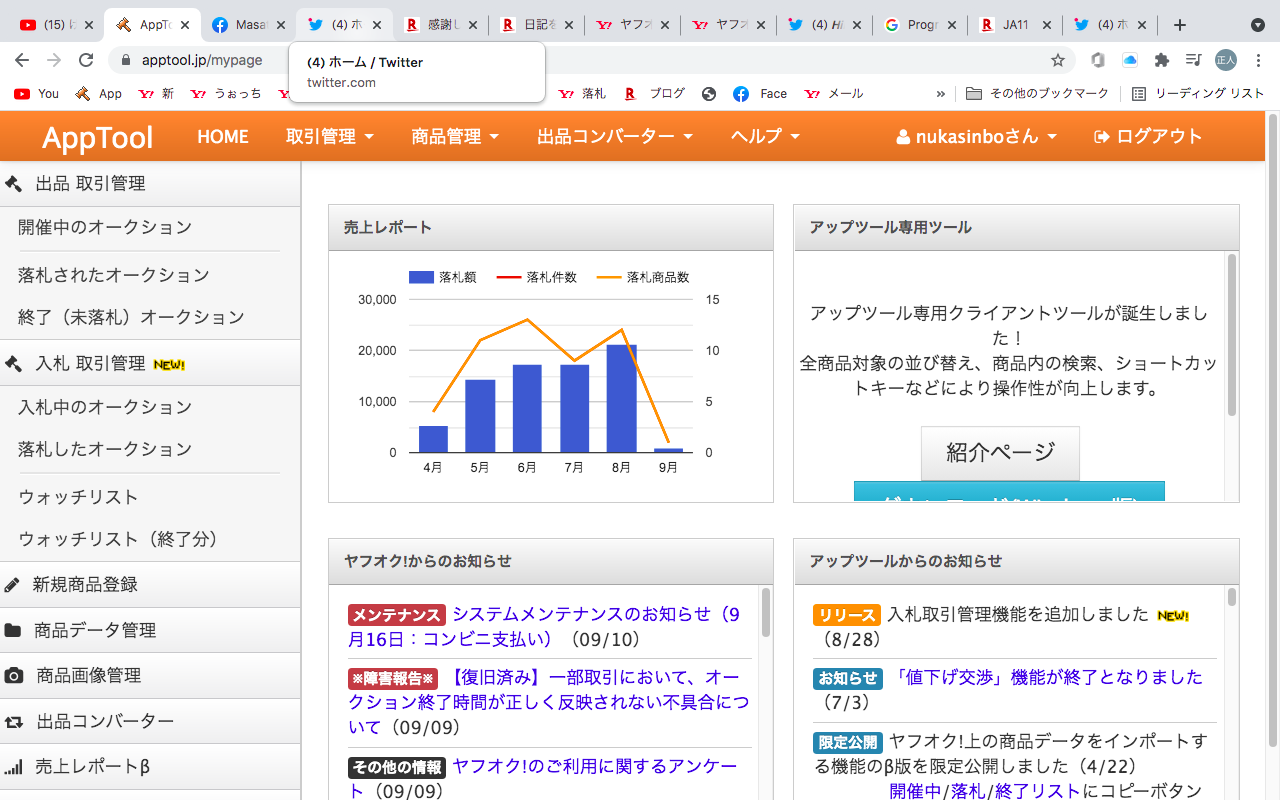Open the 出品コンバーター navigation dropdown
The width and height of the screenshot is (1280, 800).
point(615,136)
